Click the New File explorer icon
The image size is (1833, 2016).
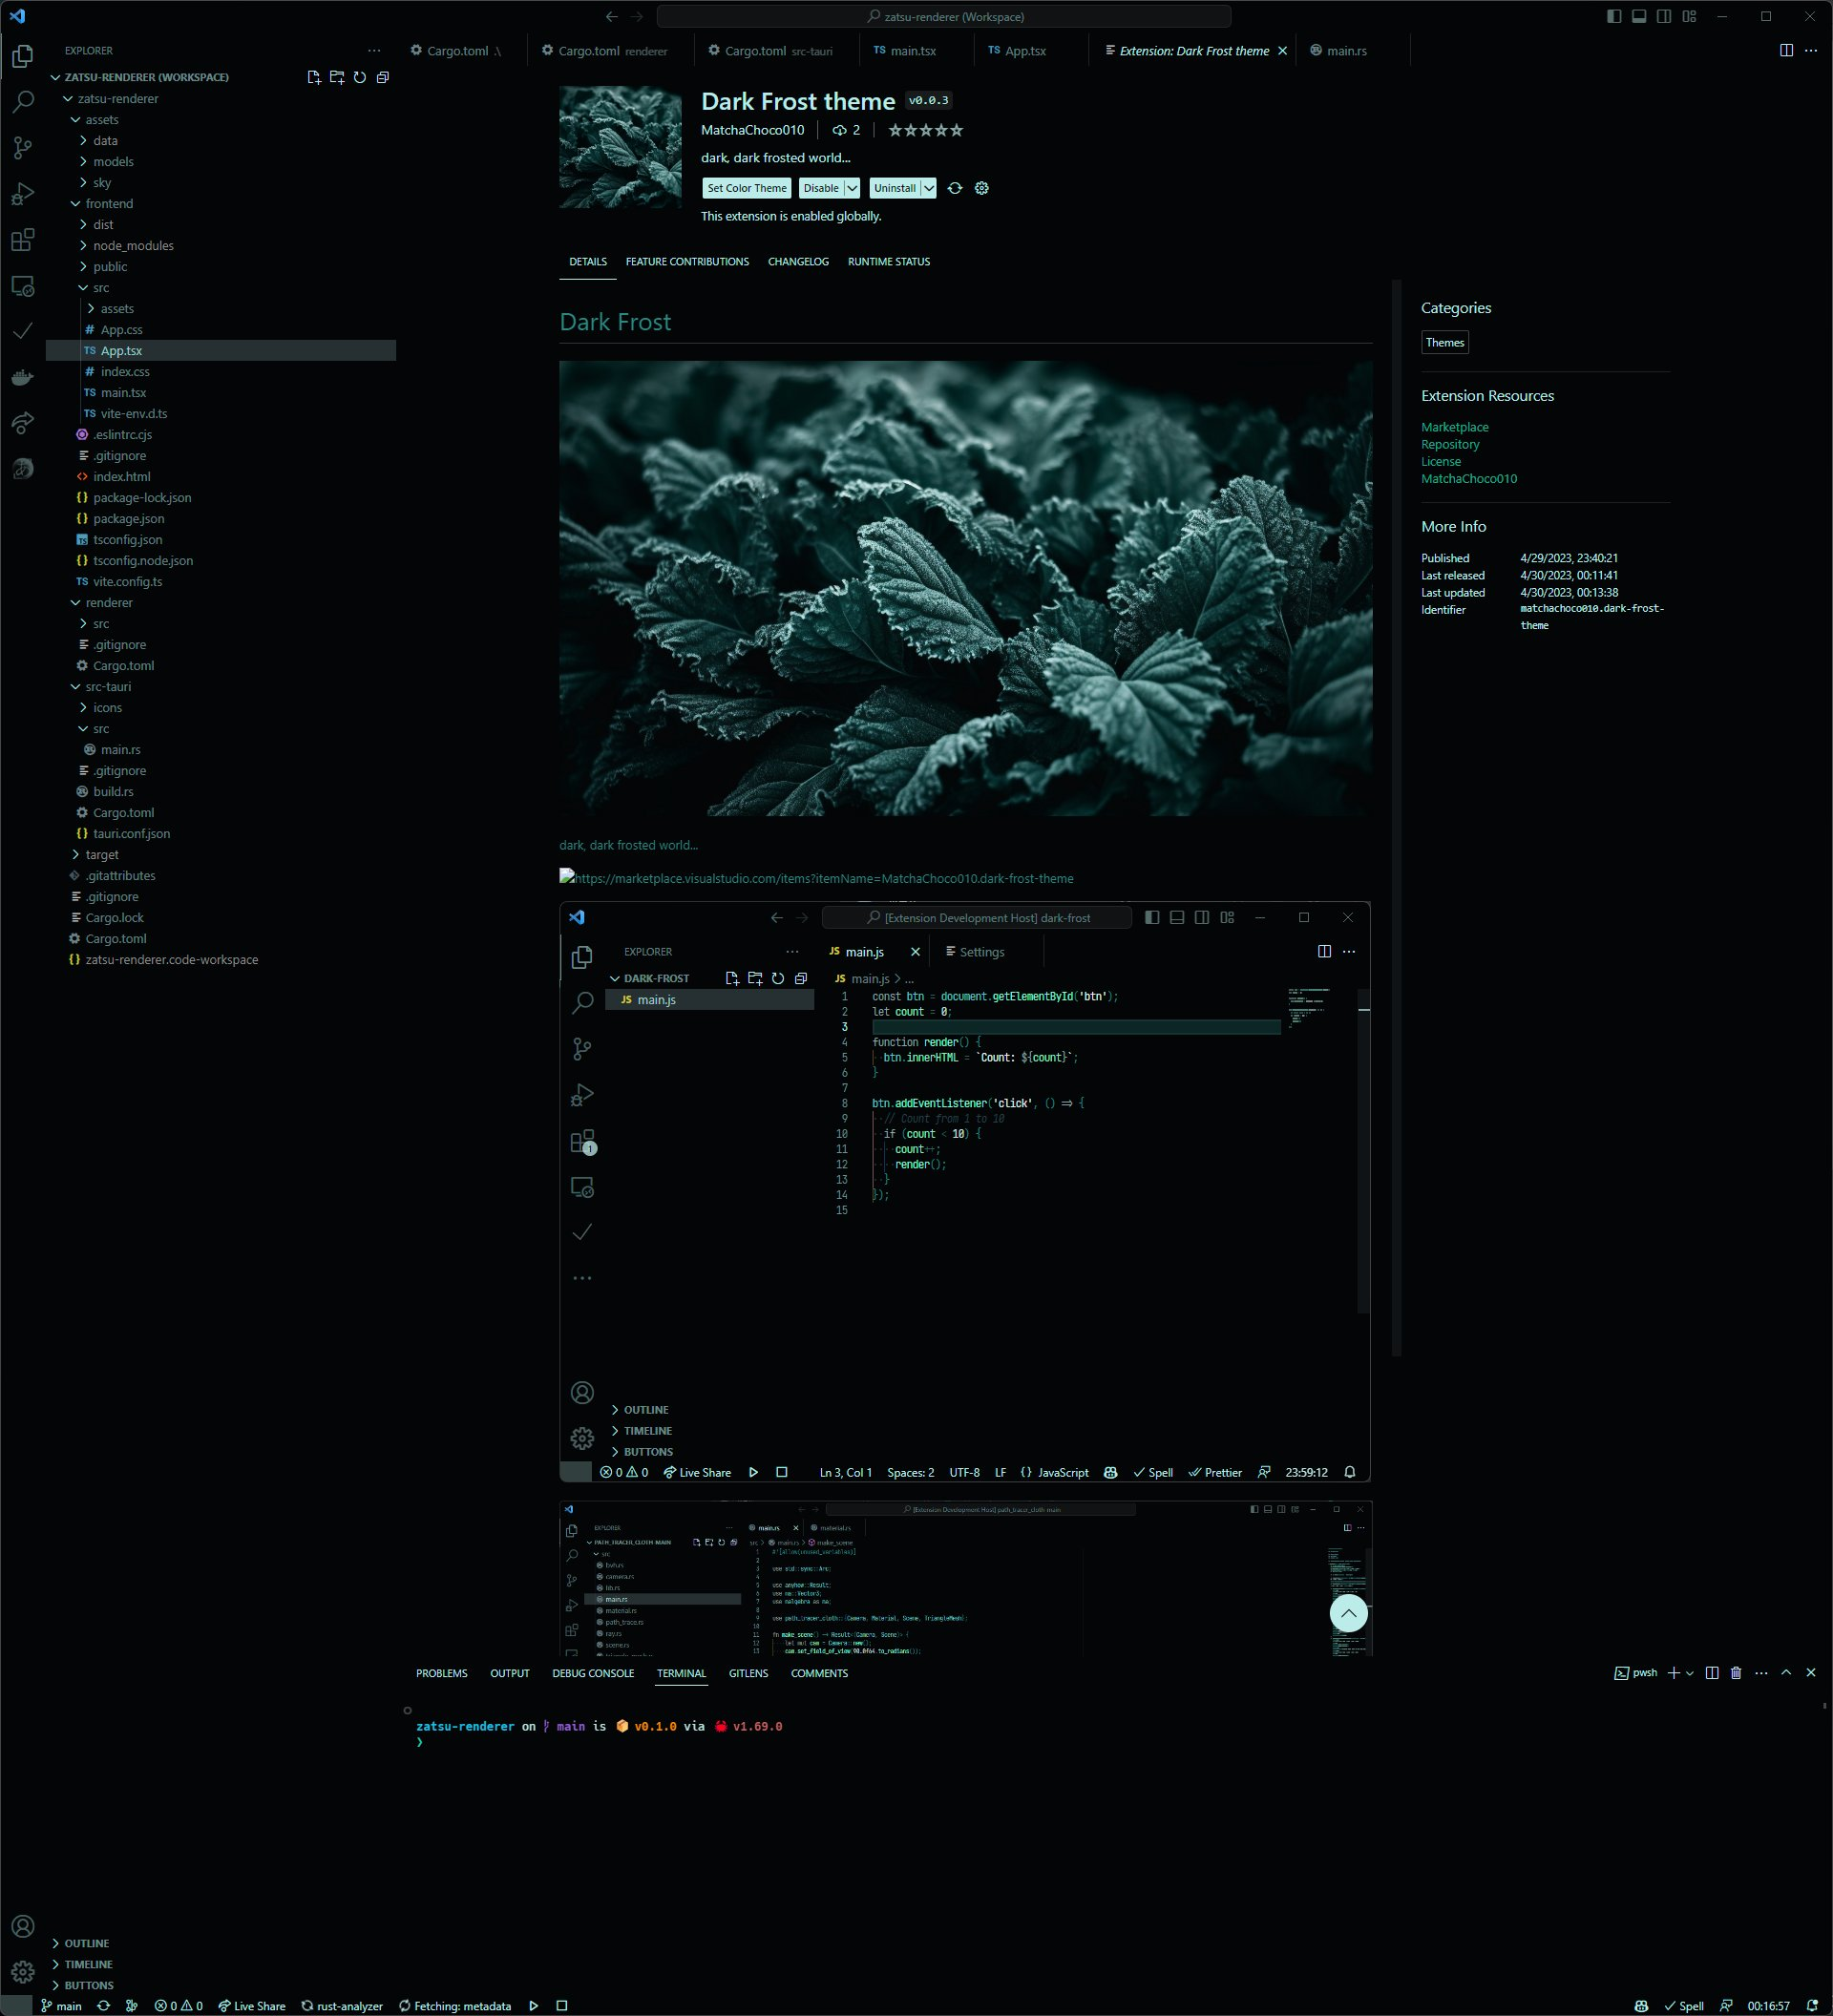(314, 77)
